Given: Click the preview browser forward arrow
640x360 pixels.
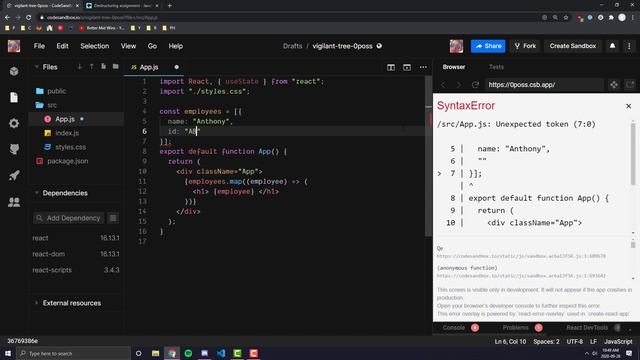Looking at the screenshot, I should 459,84.
